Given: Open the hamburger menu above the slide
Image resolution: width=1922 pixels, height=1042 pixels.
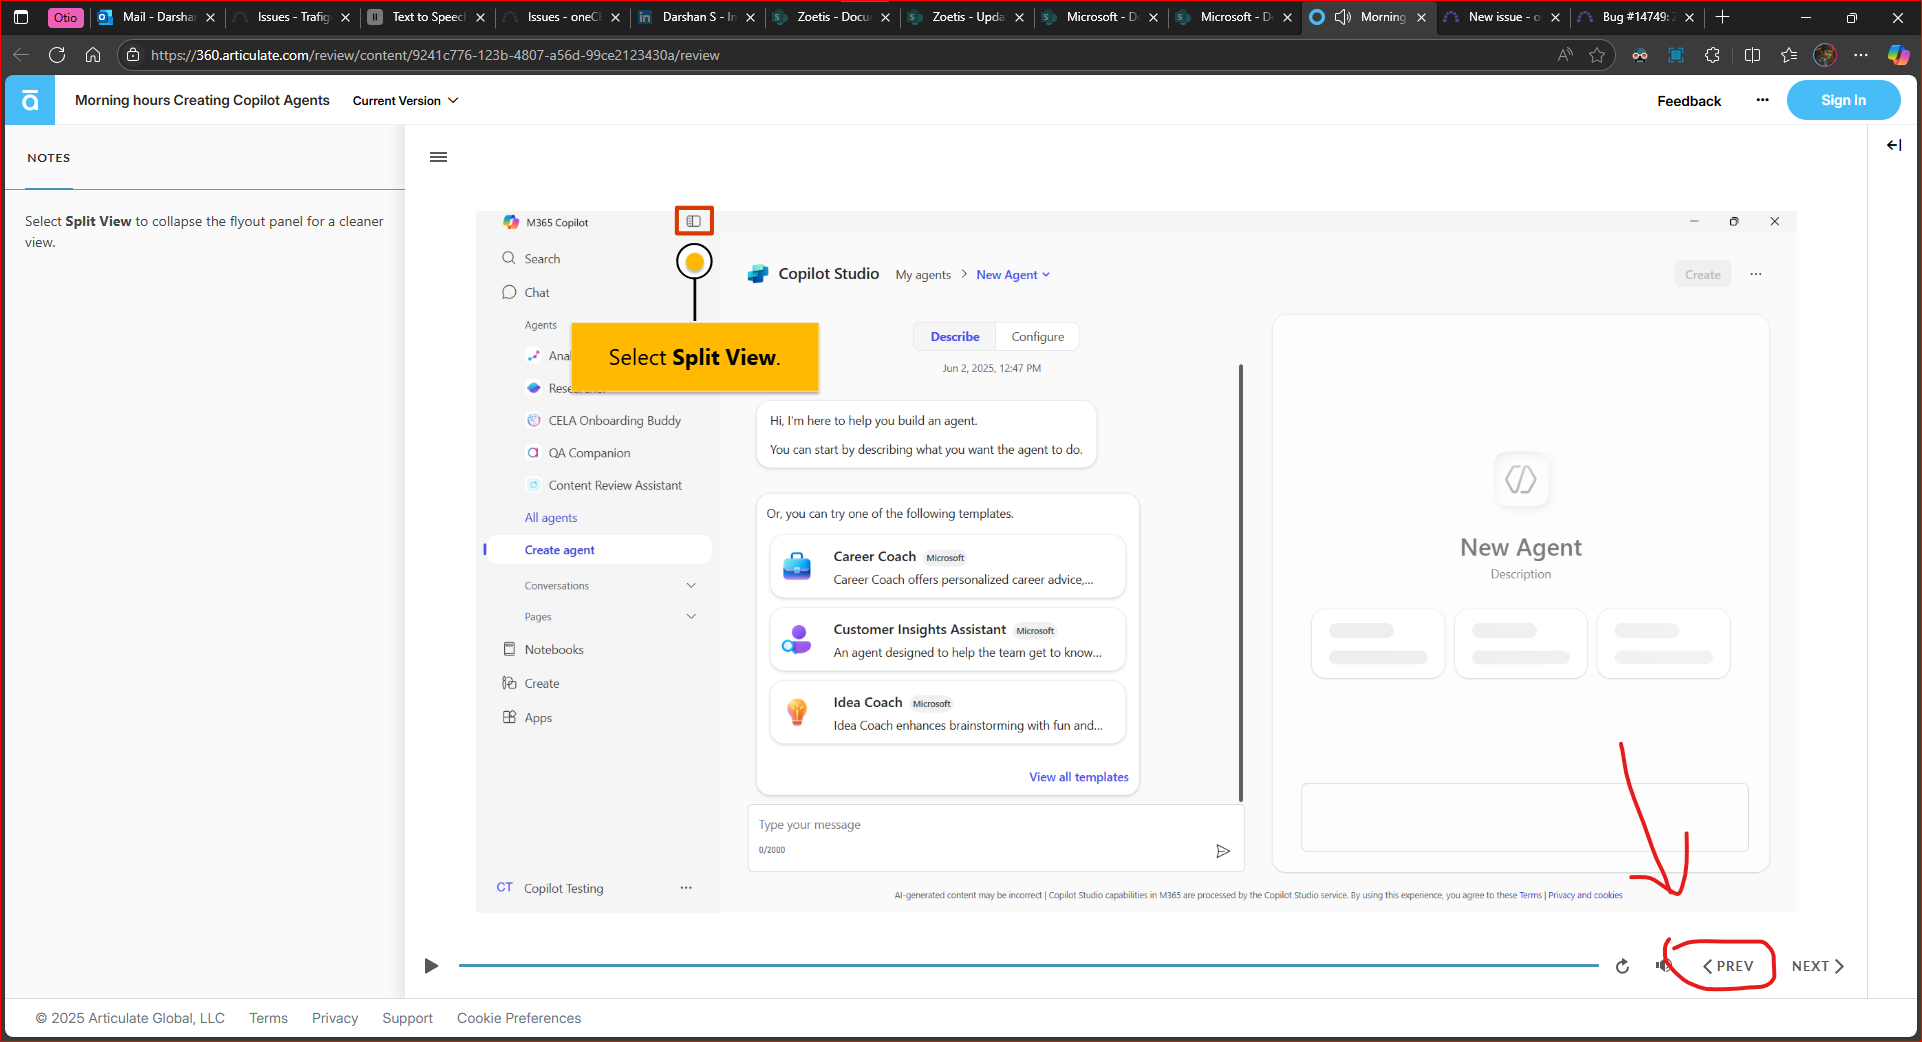Looking at the screenshot, I should (x=438, y=157).
